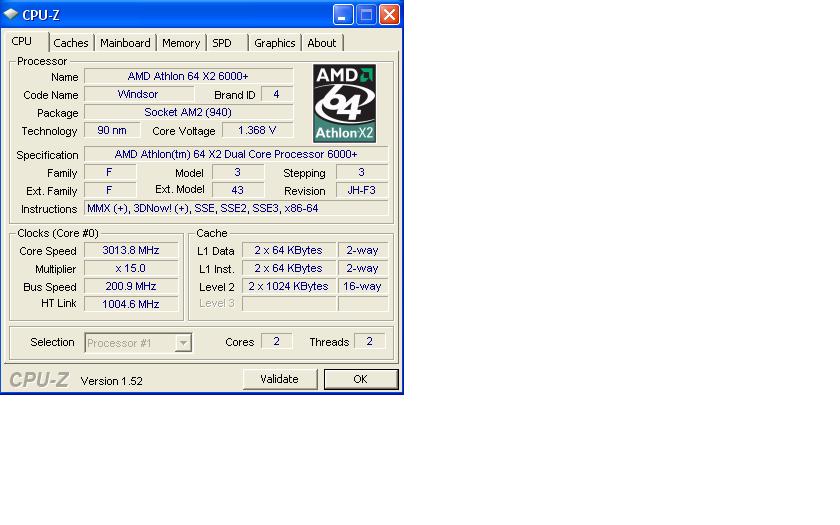The height and width of the screenshot is (525, 840).
Task: Open the About tab
Action: (x=321, y=43)
